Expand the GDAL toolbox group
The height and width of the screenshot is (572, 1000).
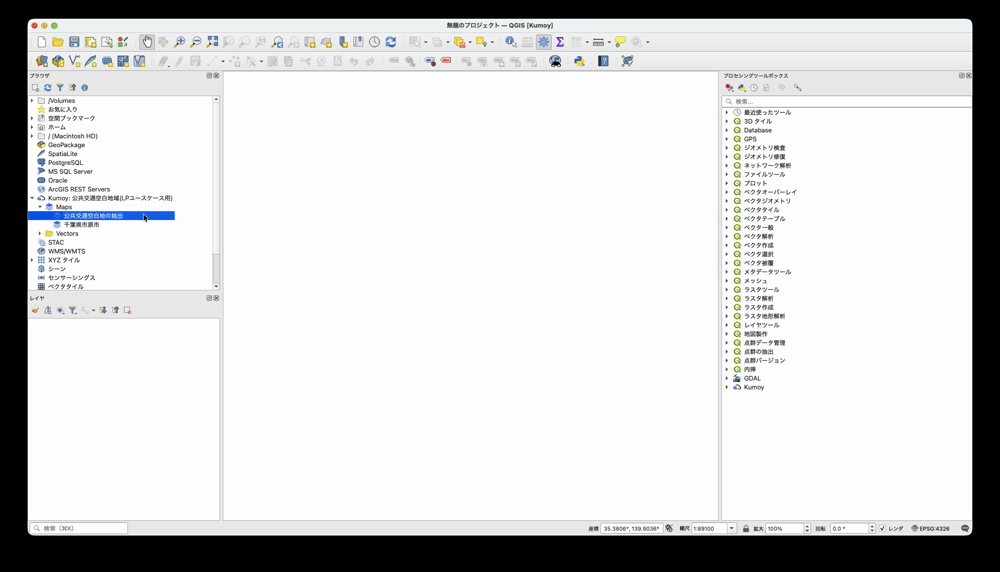tap(726, 378)
